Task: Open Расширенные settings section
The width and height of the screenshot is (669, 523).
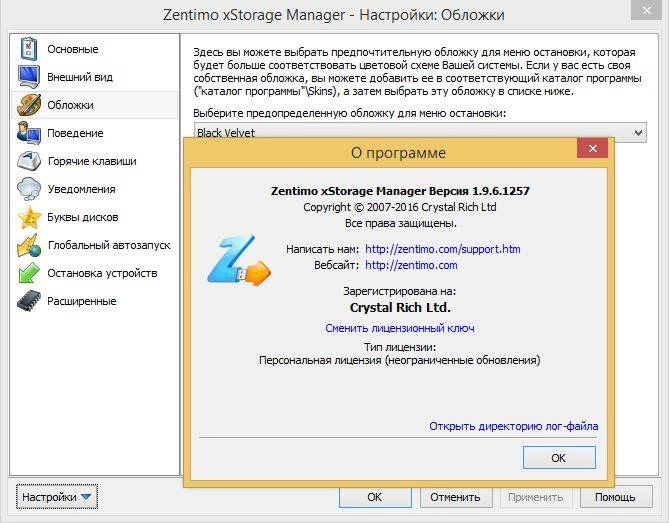Action: pyautogui.click(x=82, y=301)
